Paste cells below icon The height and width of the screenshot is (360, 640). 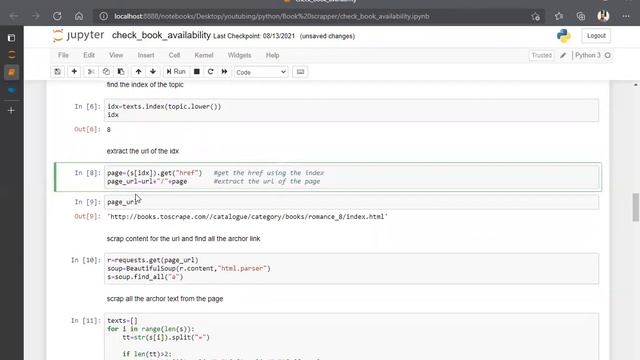coord(121,72)
